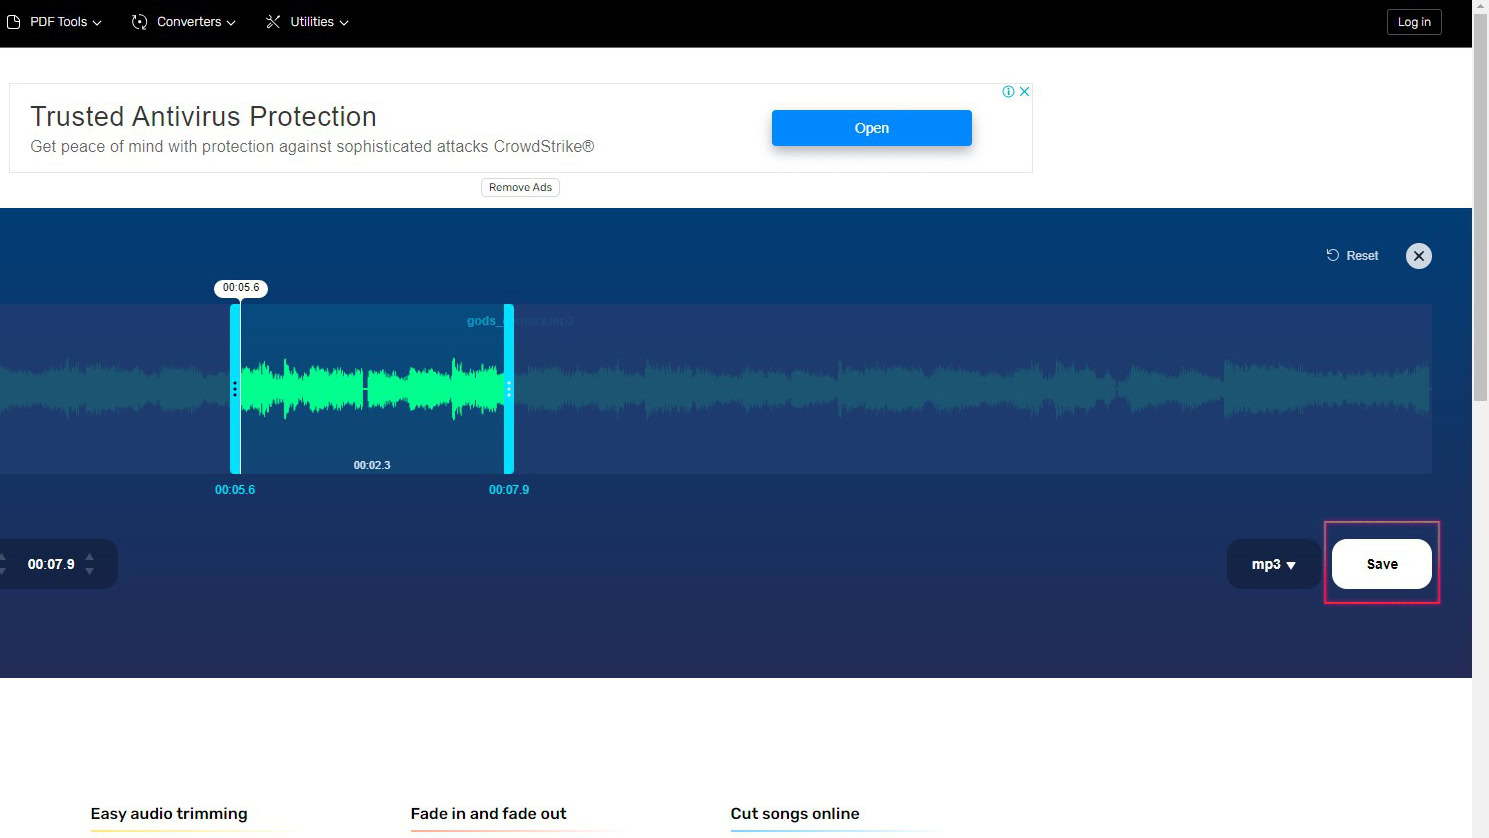Click the right trim handle at 00:07.9
The image size is (1489, 838).
[x=509, y=389]
